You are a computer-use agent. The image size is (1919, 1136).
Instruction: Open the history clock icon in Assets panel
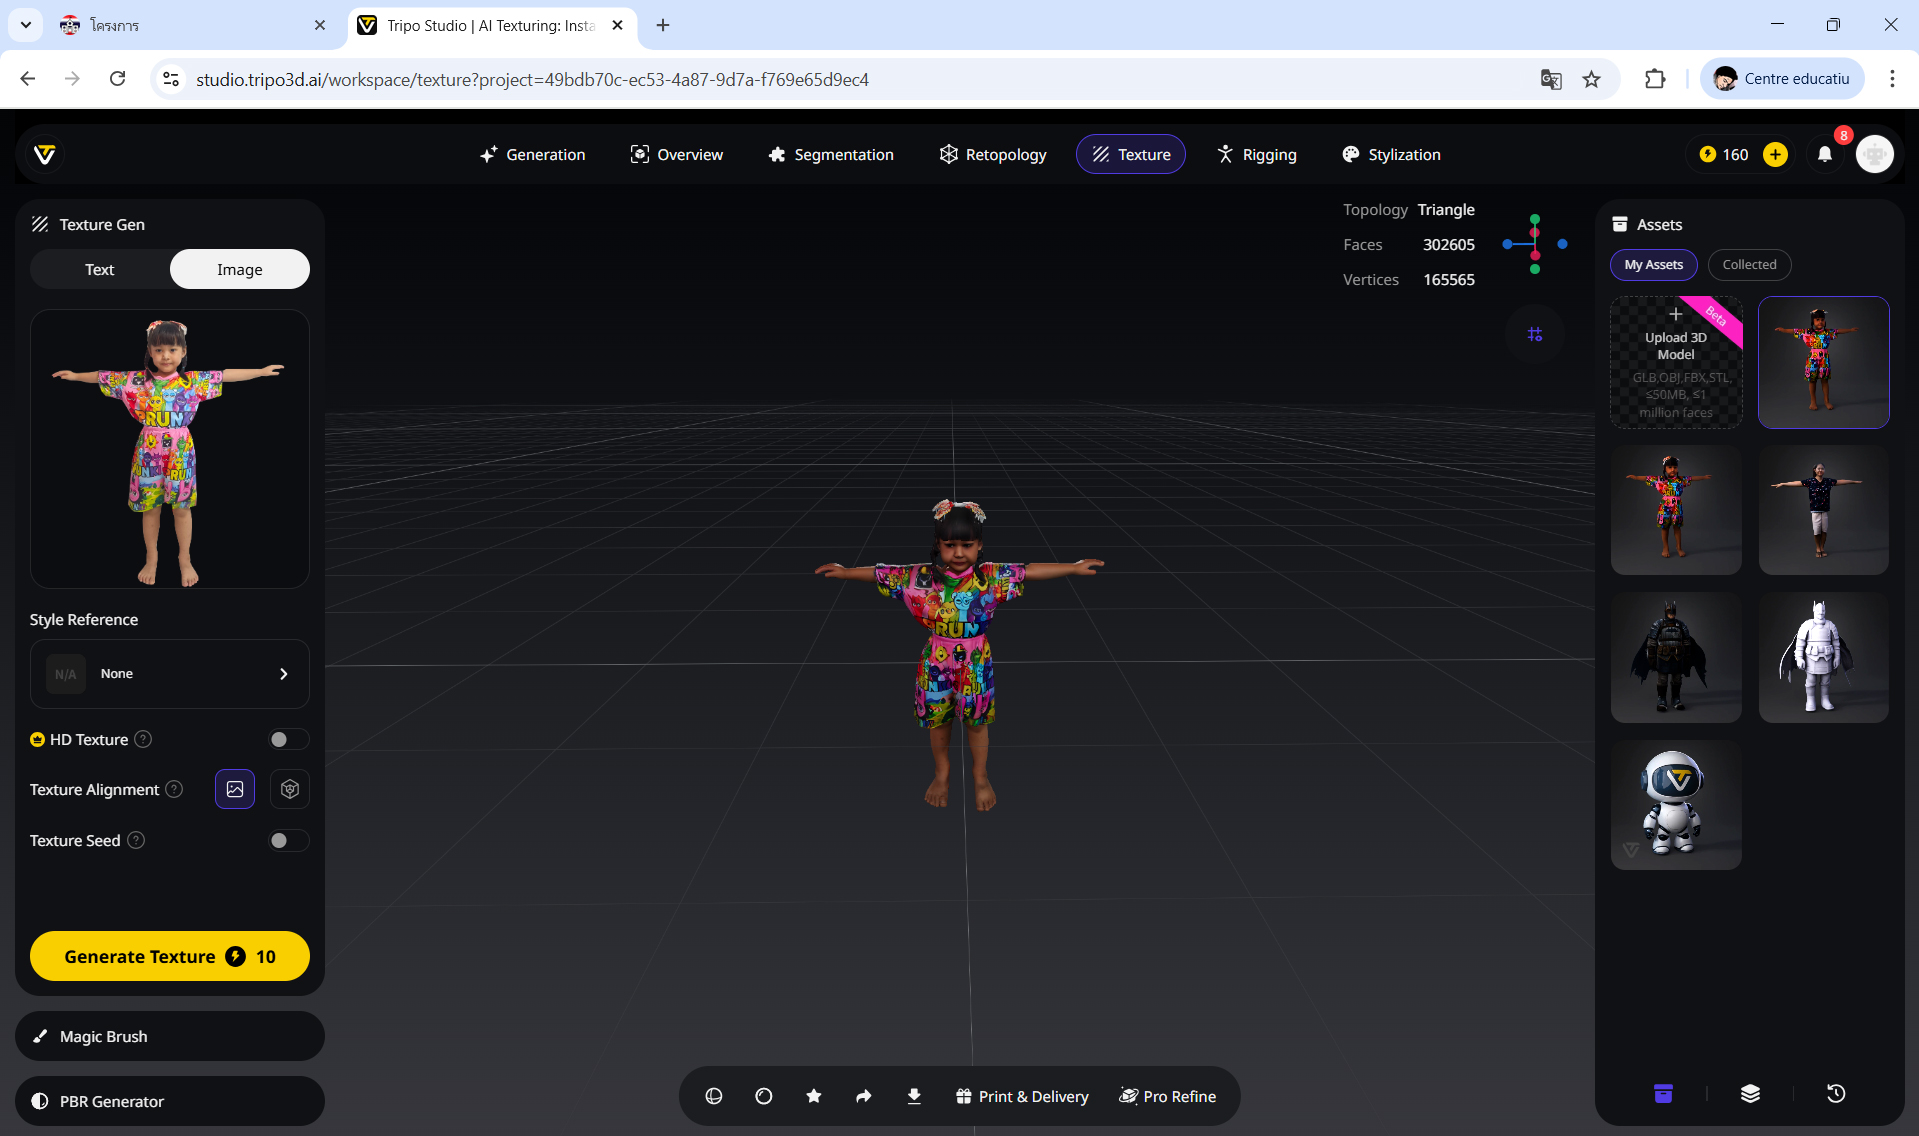1836,1094
